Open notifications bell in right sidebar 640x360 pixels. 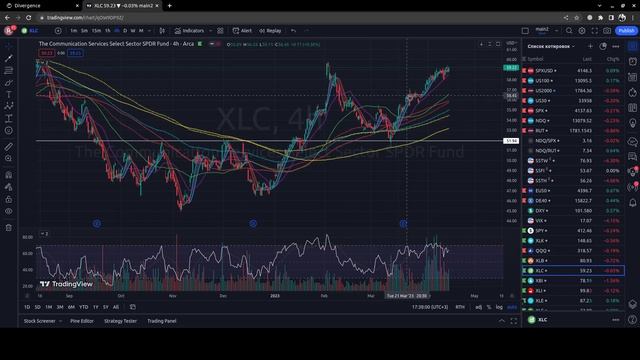tap(633, 202)
